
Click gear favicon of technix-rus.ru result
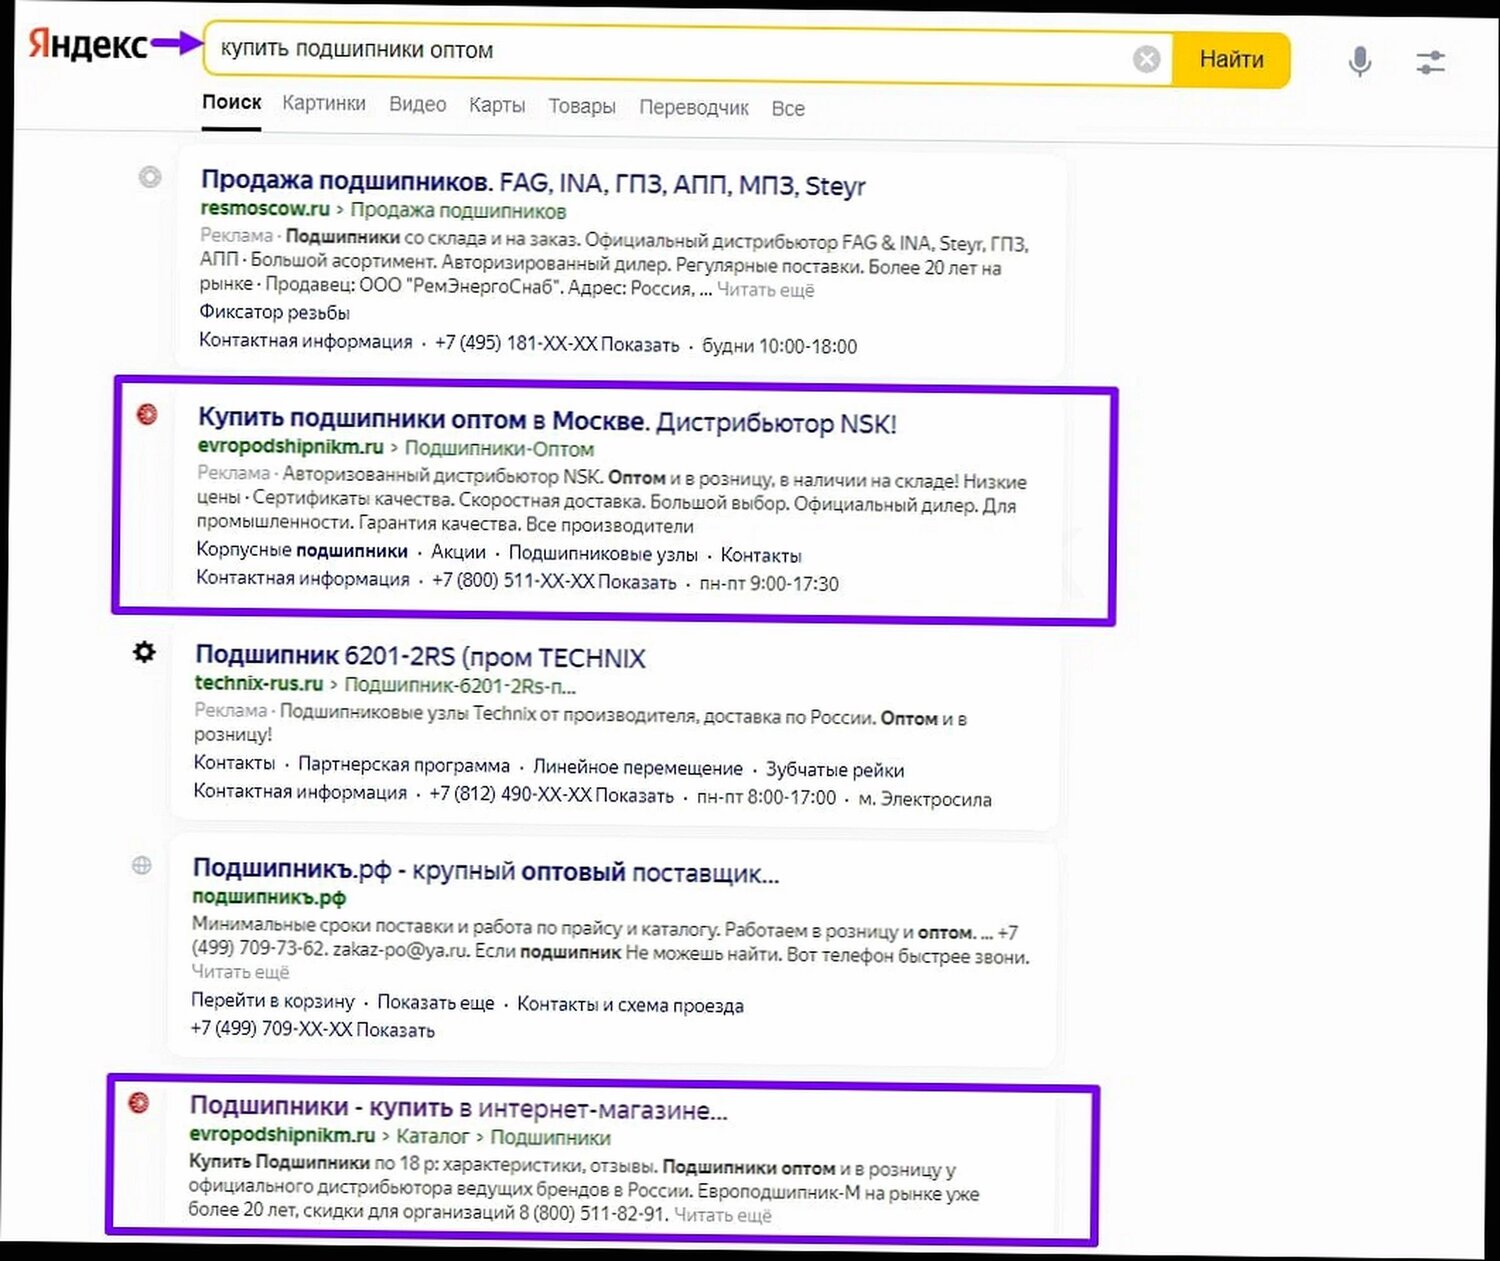(144, 652)
